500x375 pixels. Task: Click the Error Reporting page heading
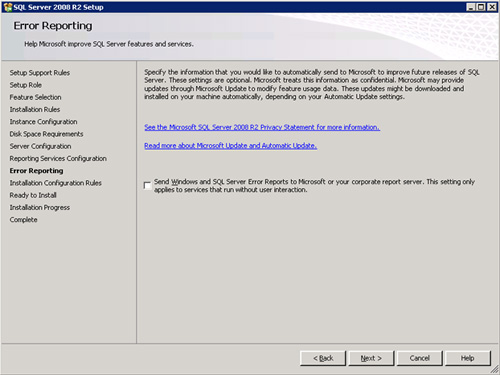53,26
